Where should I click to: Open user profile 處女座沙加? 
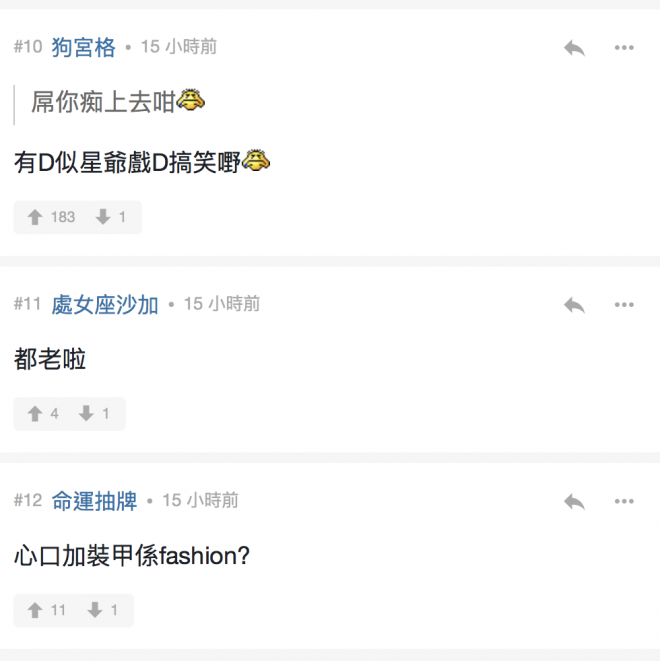105,304
